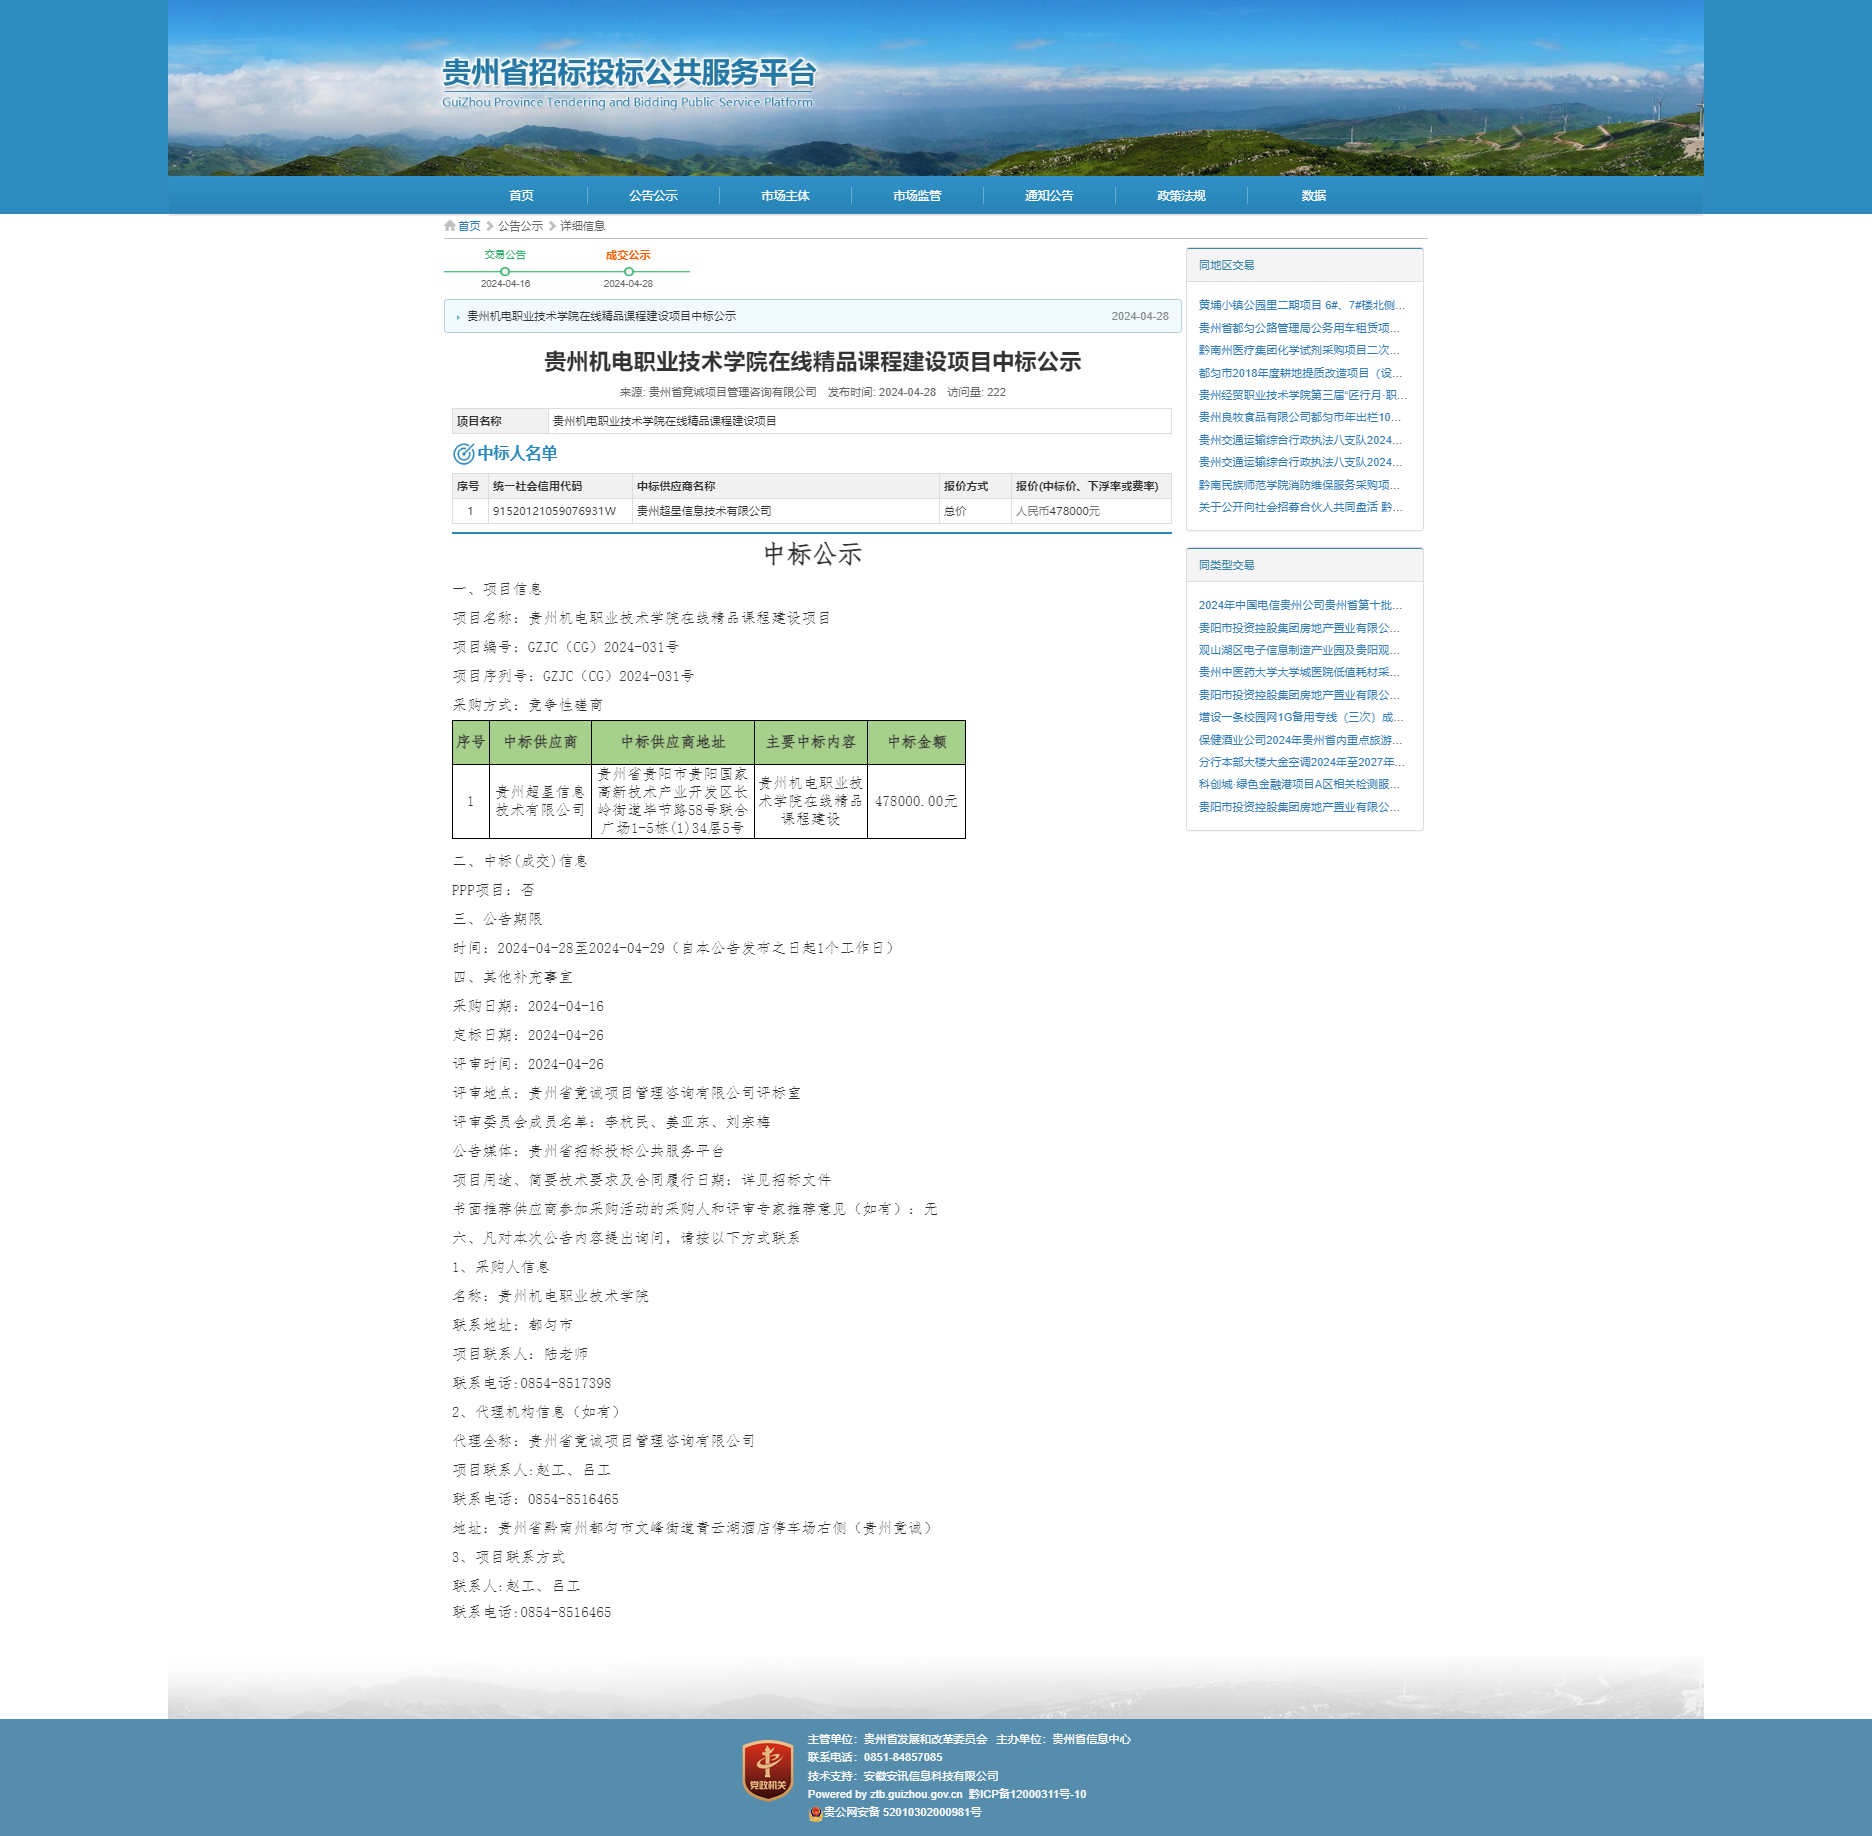Open the 政策法规 navigation menu

pos(1181,196)
